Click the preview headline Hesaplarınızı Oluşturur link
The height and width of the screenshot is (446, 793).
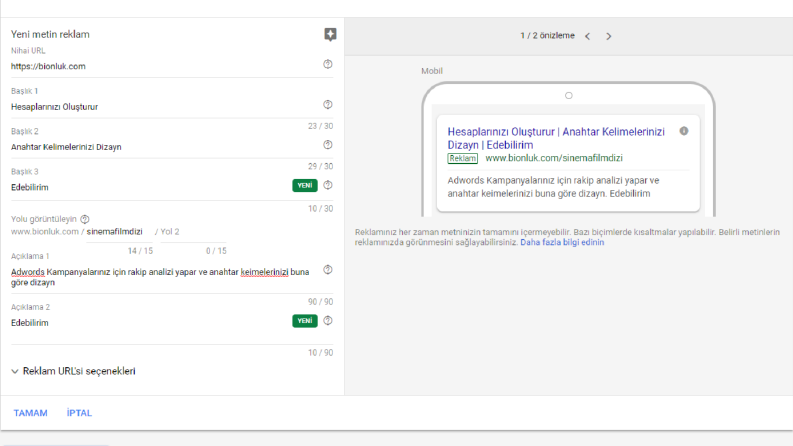556,138
